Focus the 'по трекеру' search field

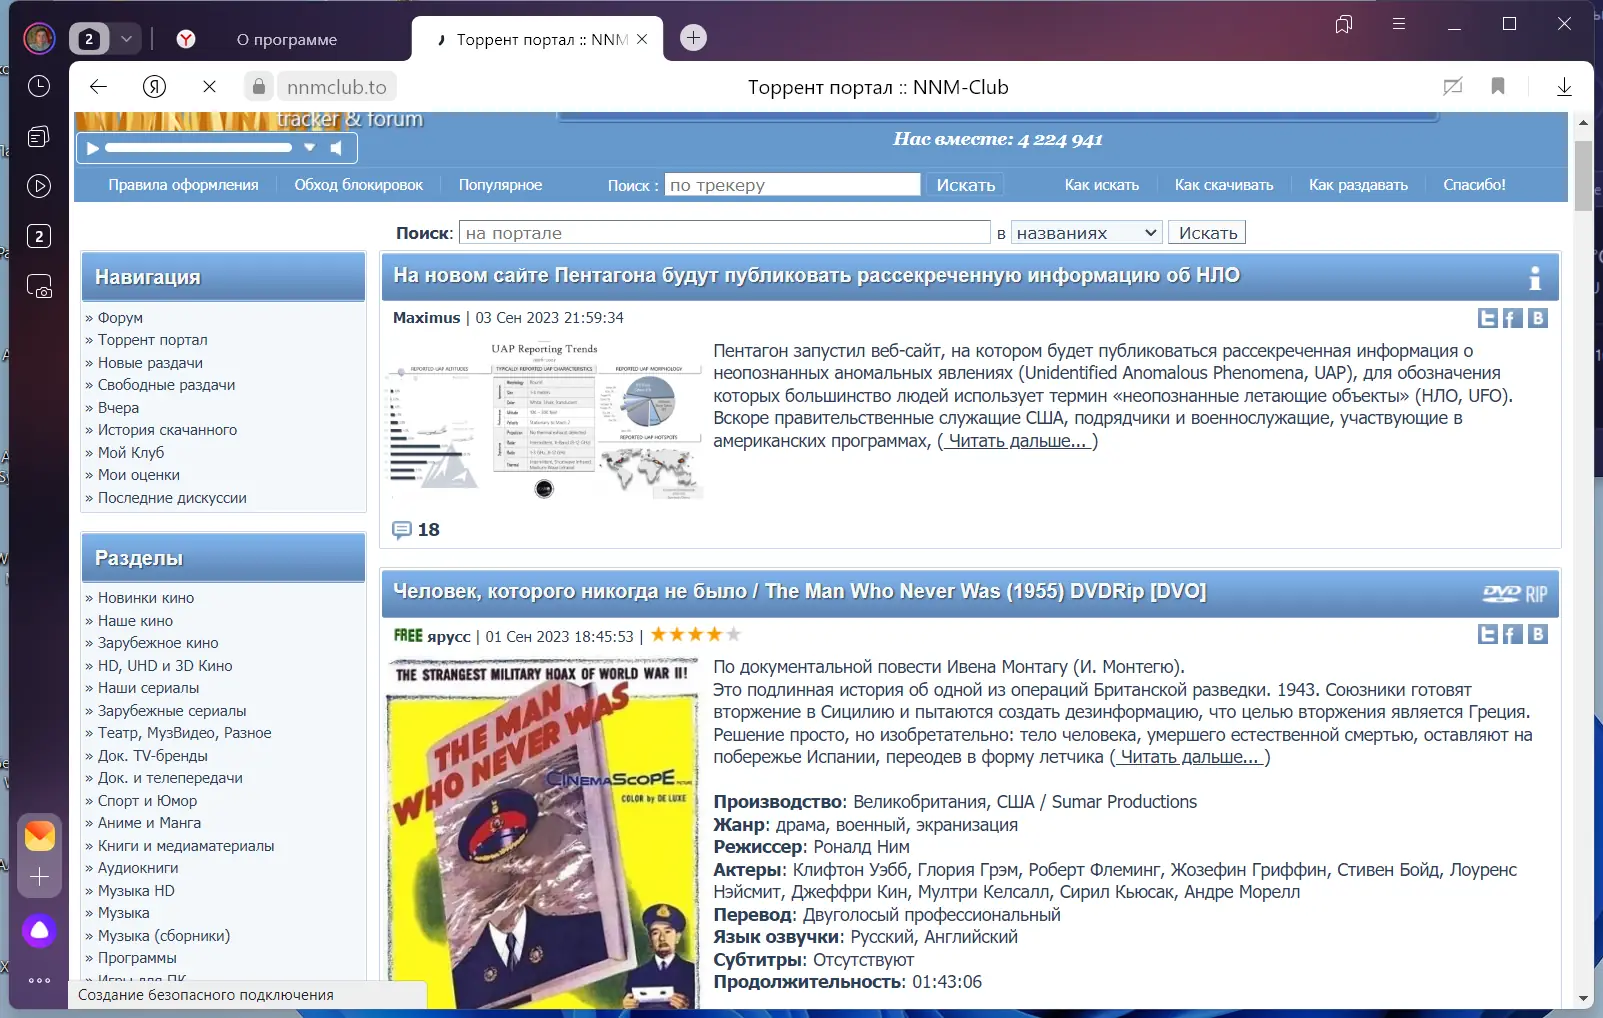point(792,185)
